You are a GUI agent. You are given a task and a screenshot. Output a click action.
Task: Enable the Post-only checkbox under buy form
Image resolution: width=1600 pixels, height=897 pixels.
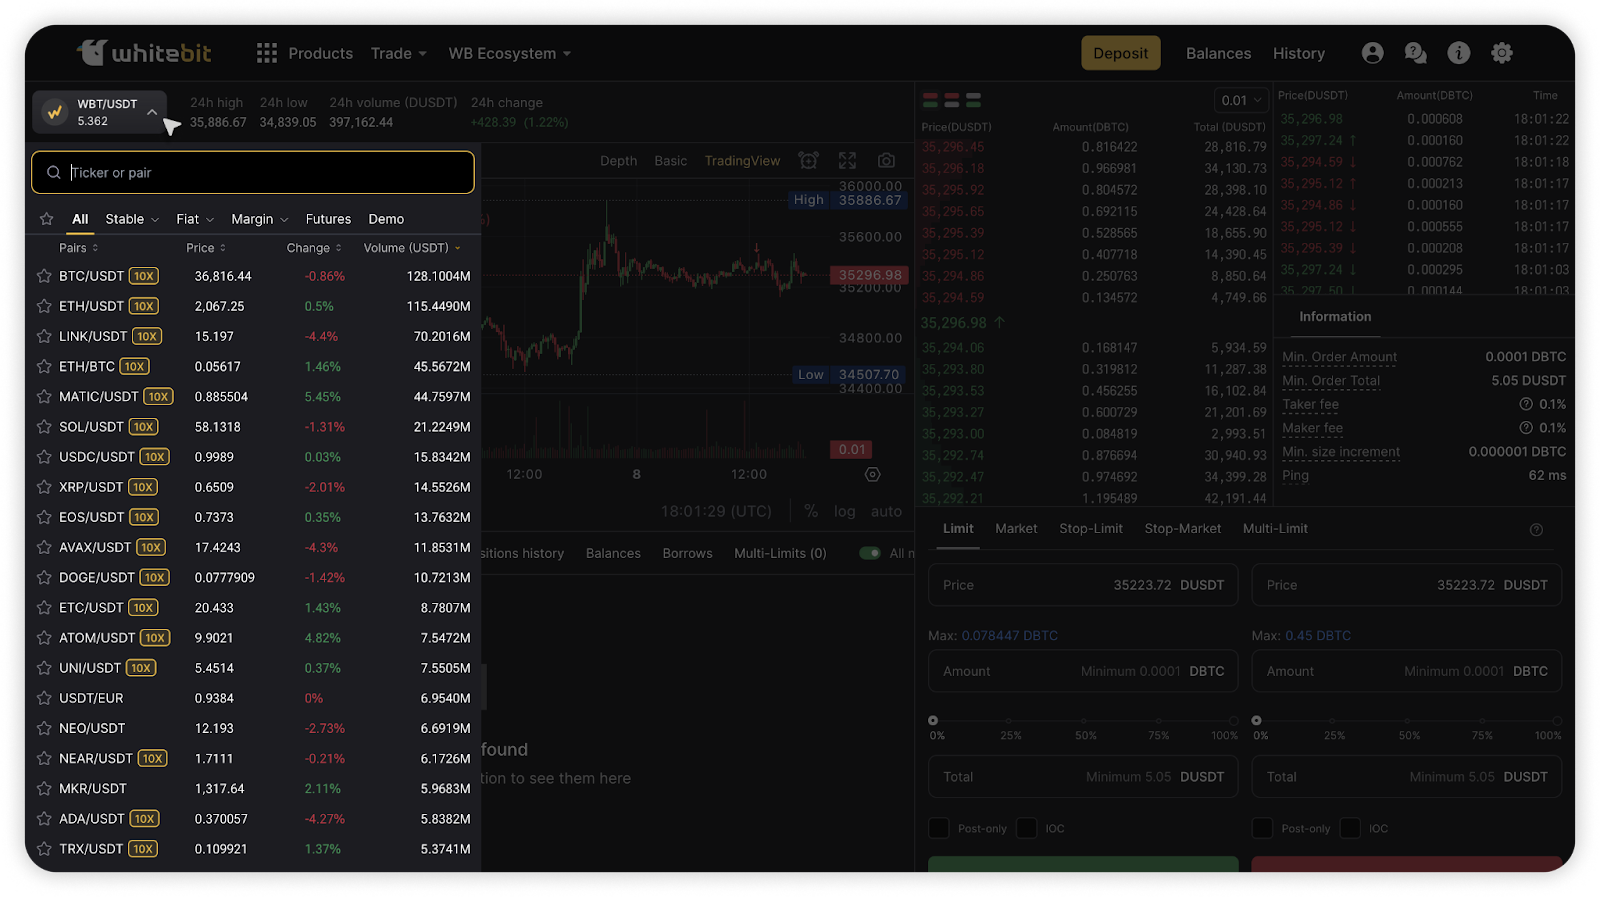[939, 828]
